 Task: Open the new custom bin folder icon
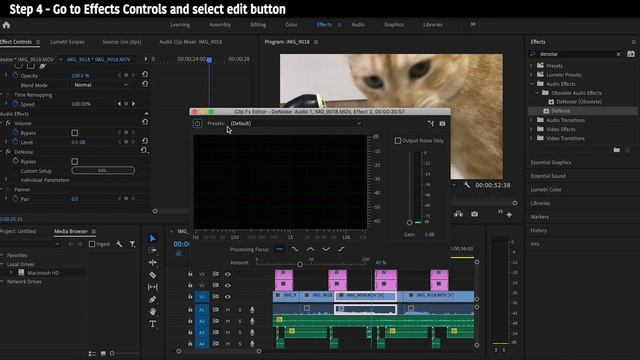pyautogui.click(x=617, y=150)
